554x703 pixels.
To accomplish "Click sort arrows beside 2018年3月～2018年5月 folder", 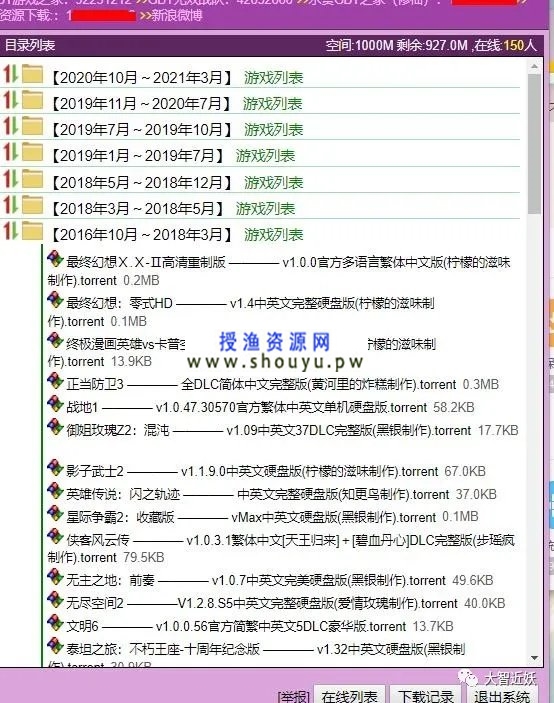I will click(x=11, y=205).
